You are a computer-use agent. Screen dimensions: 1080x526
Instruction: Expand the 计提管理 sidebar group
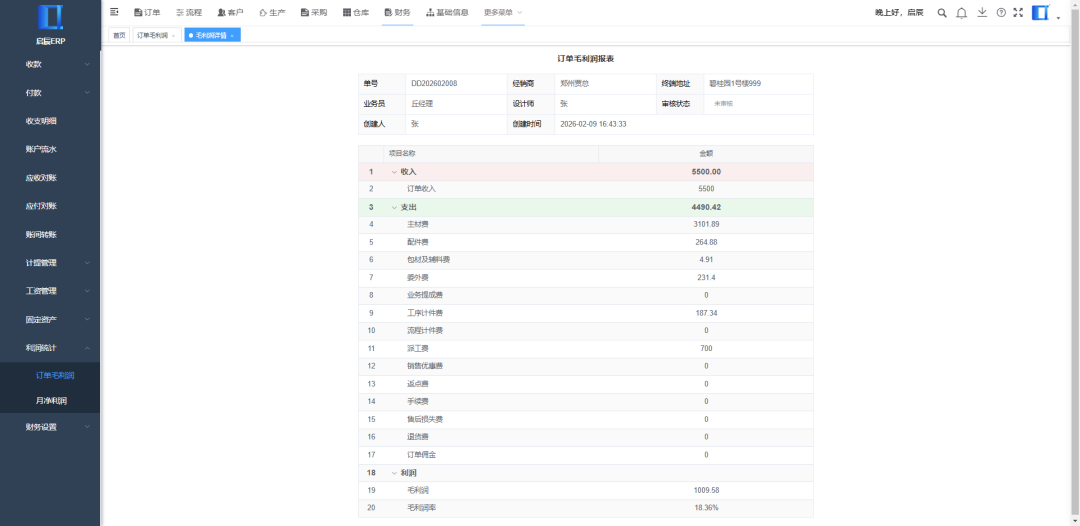click(50, 263)
